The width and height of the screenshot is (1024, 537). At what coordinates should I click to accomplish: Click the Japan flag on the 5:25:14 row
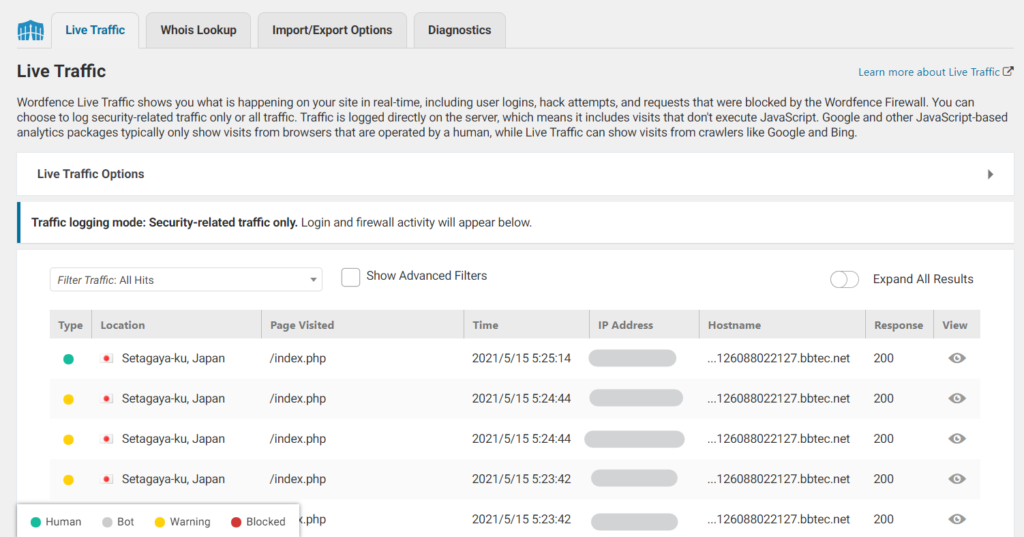pos(106,359)
